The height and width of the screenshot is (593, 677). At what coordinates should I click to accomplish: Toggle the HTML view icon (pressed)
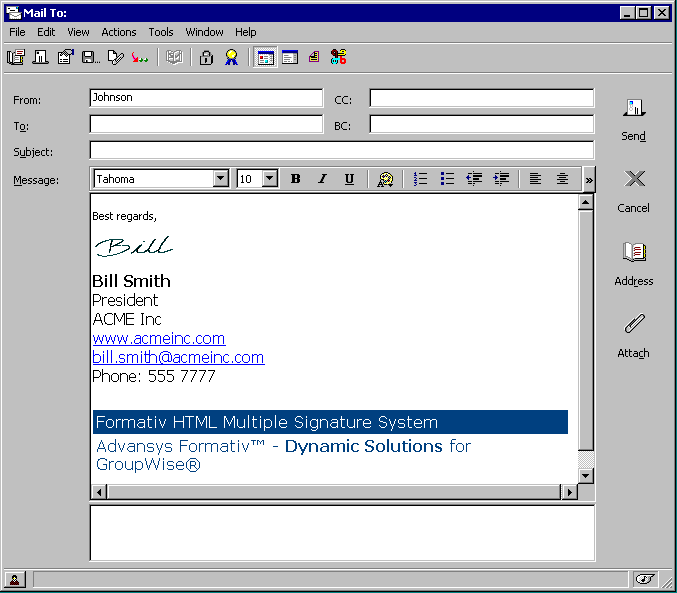pyautogui.click(x=265, y=57)
